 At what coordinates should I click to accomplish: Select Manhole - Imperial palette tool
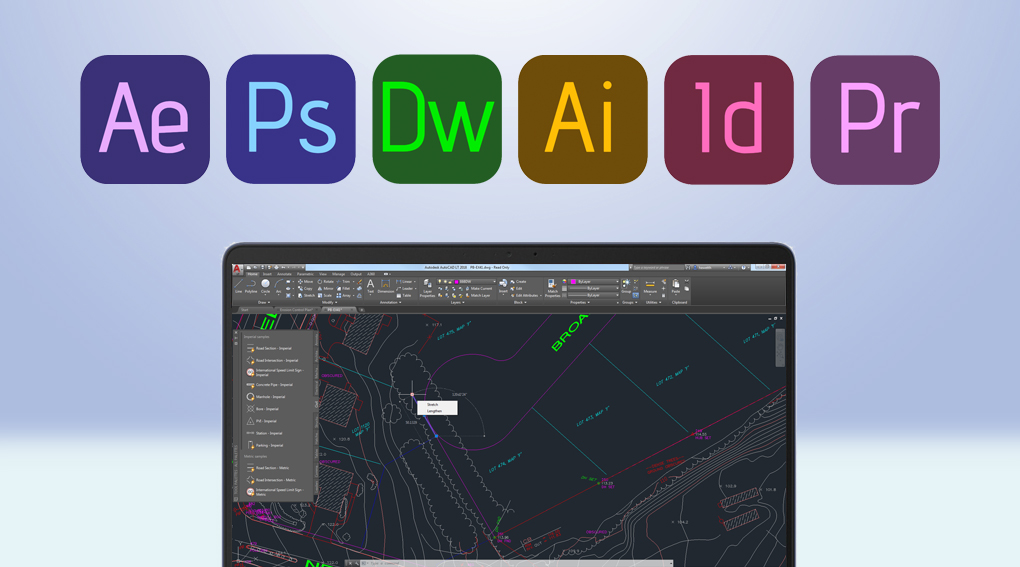point(270,397)
